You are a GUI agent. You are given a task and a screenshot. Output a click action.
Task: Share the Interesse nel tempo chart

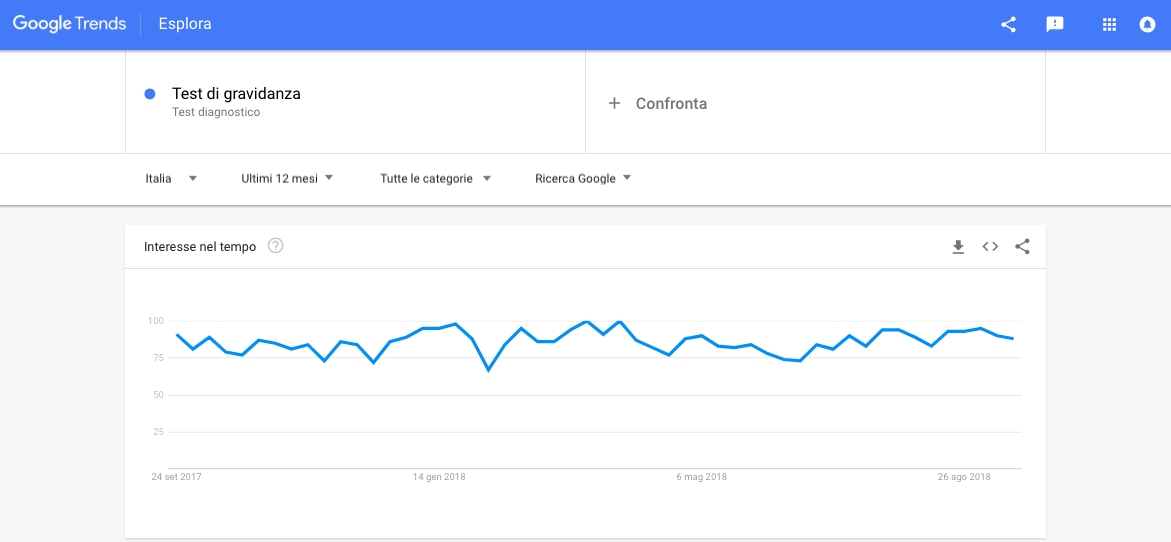(x=1022, y=246)
